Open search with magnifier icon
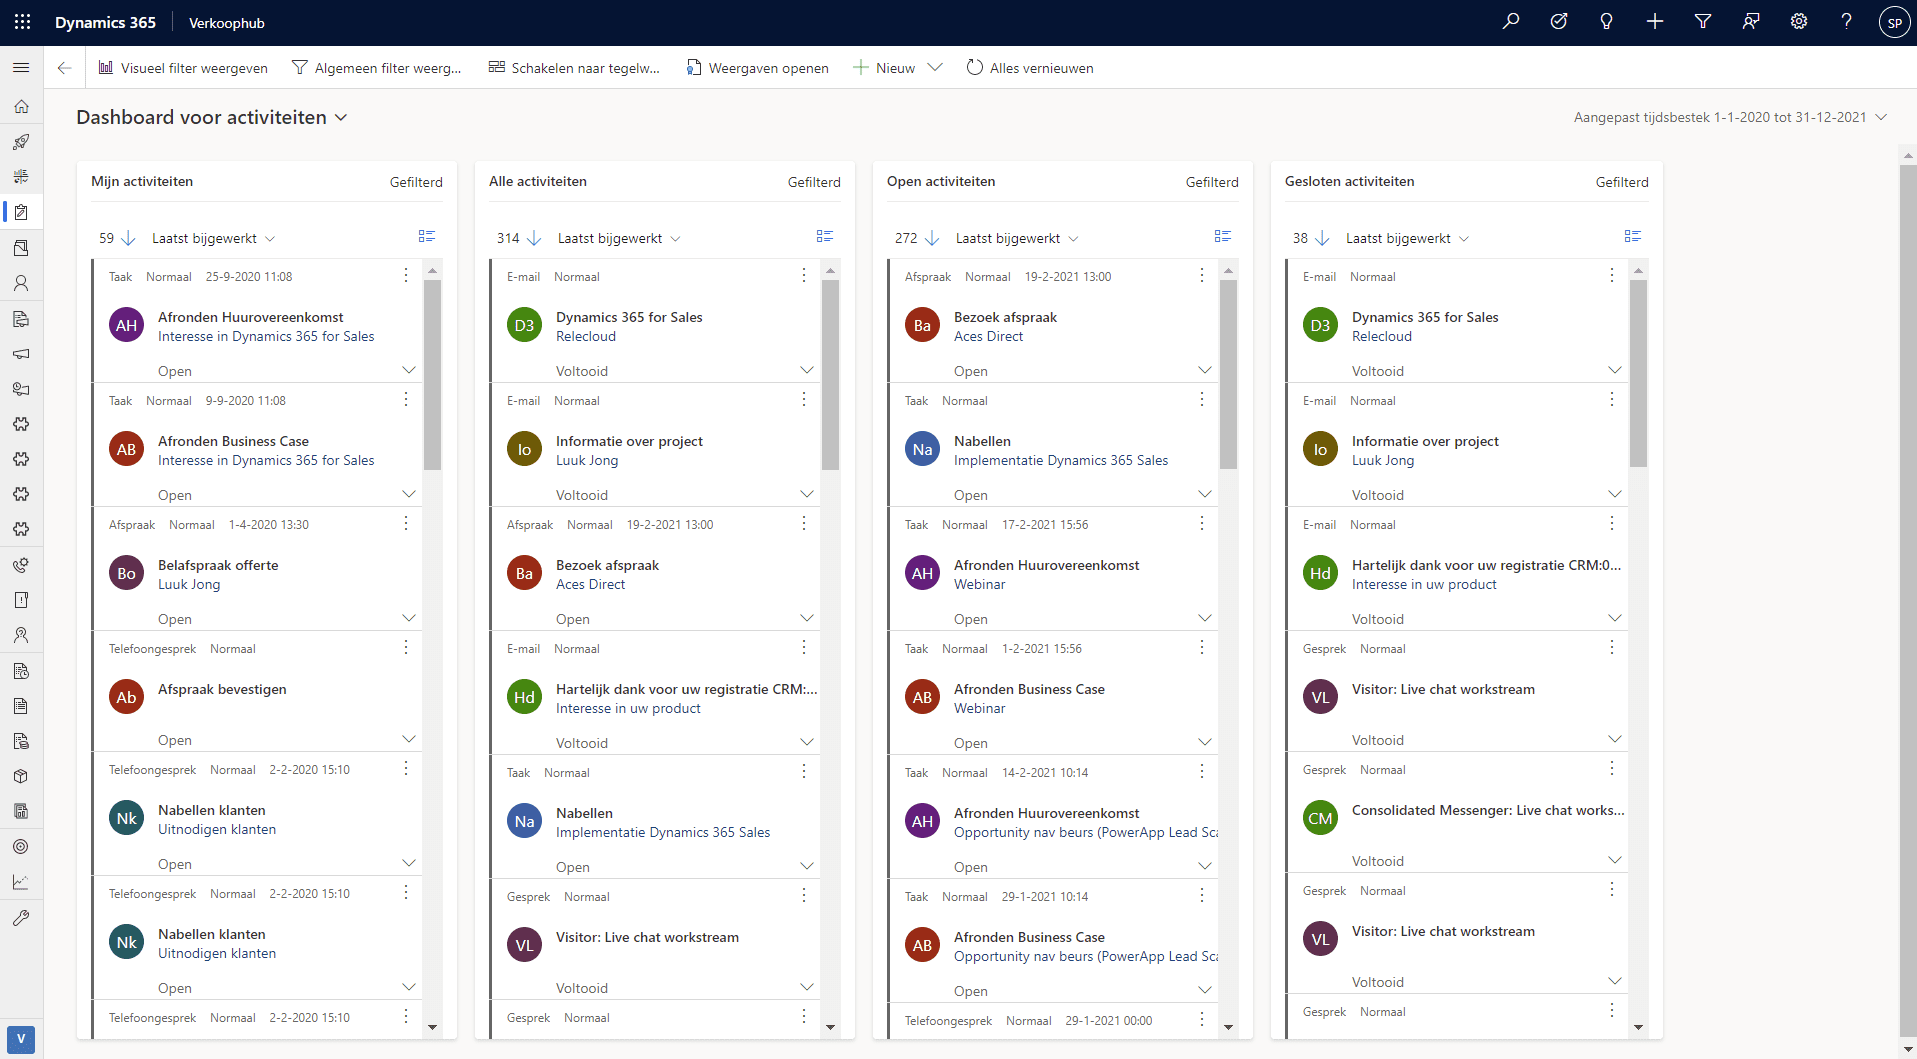The width and height of the screenshot is (1917, 1059). pyautogui.click(x=1511, y=21)
